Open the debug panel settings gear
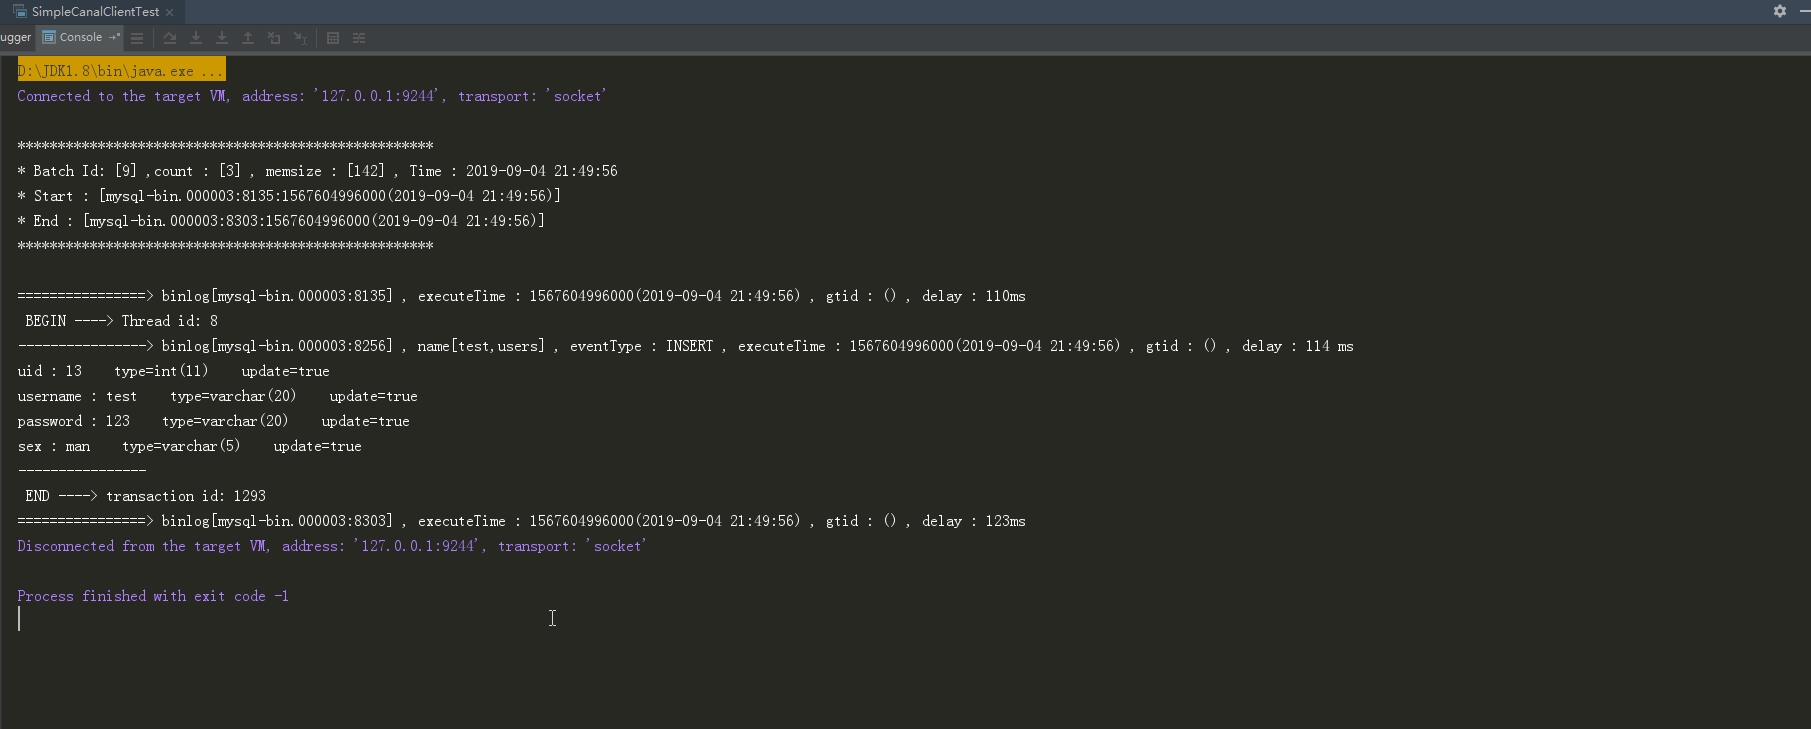 click(x=1780, y=11)
